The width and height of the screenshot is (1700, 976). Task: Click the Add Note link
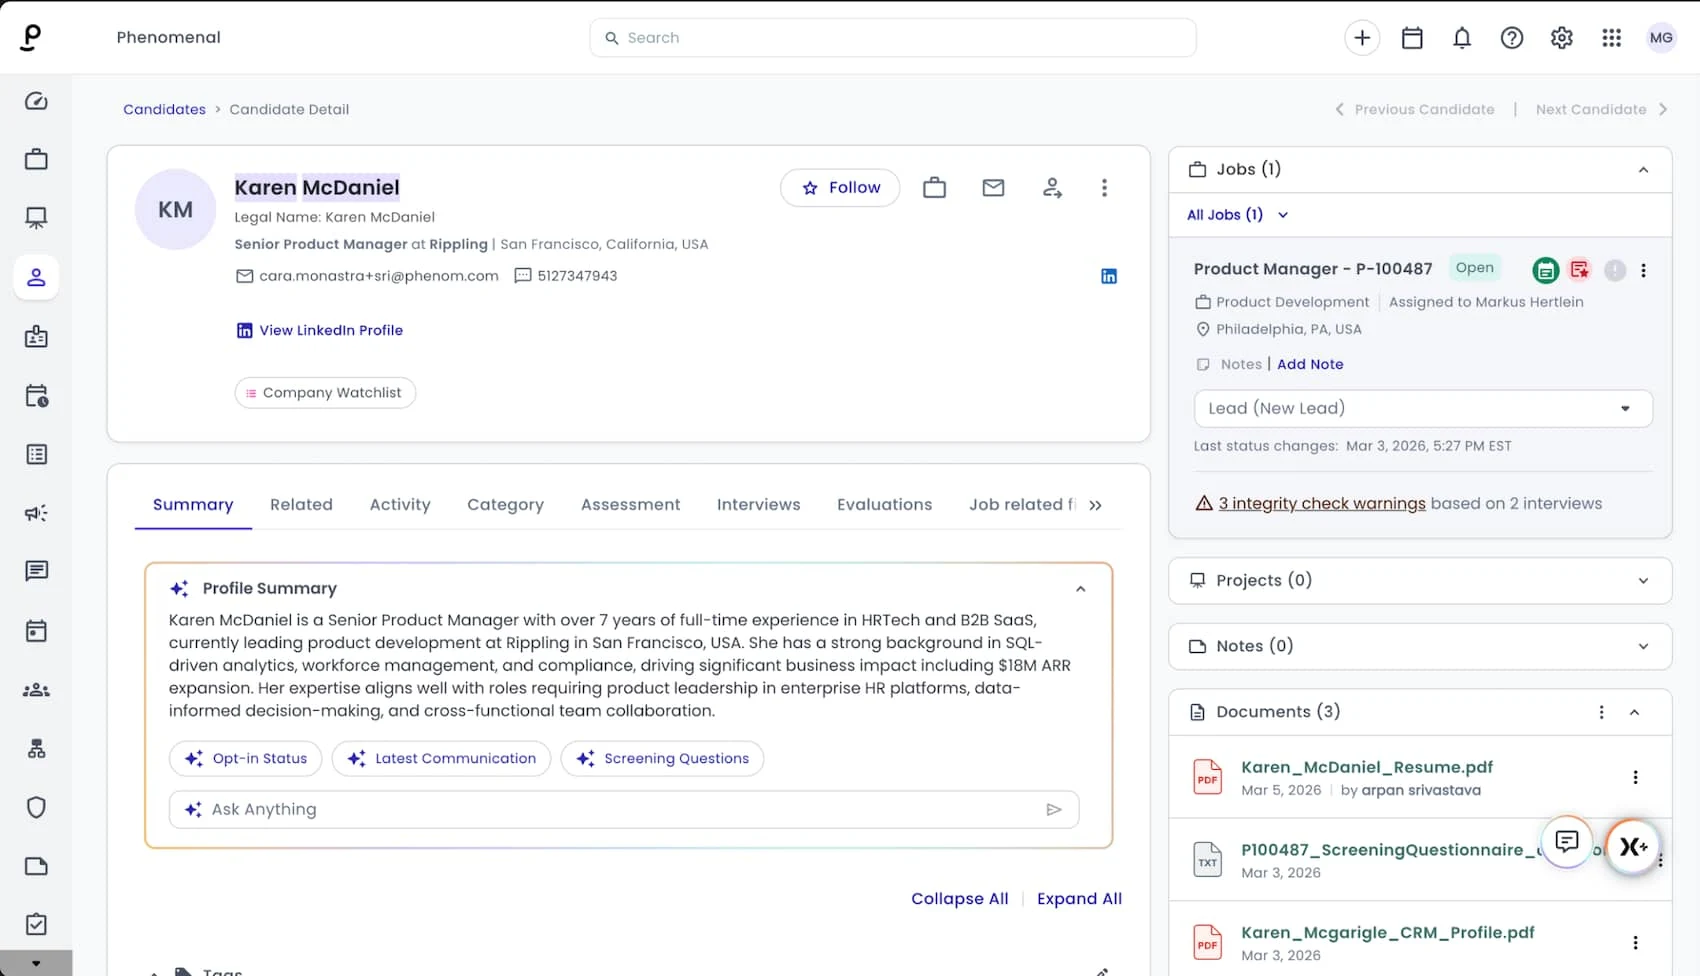pos(1310,364)
